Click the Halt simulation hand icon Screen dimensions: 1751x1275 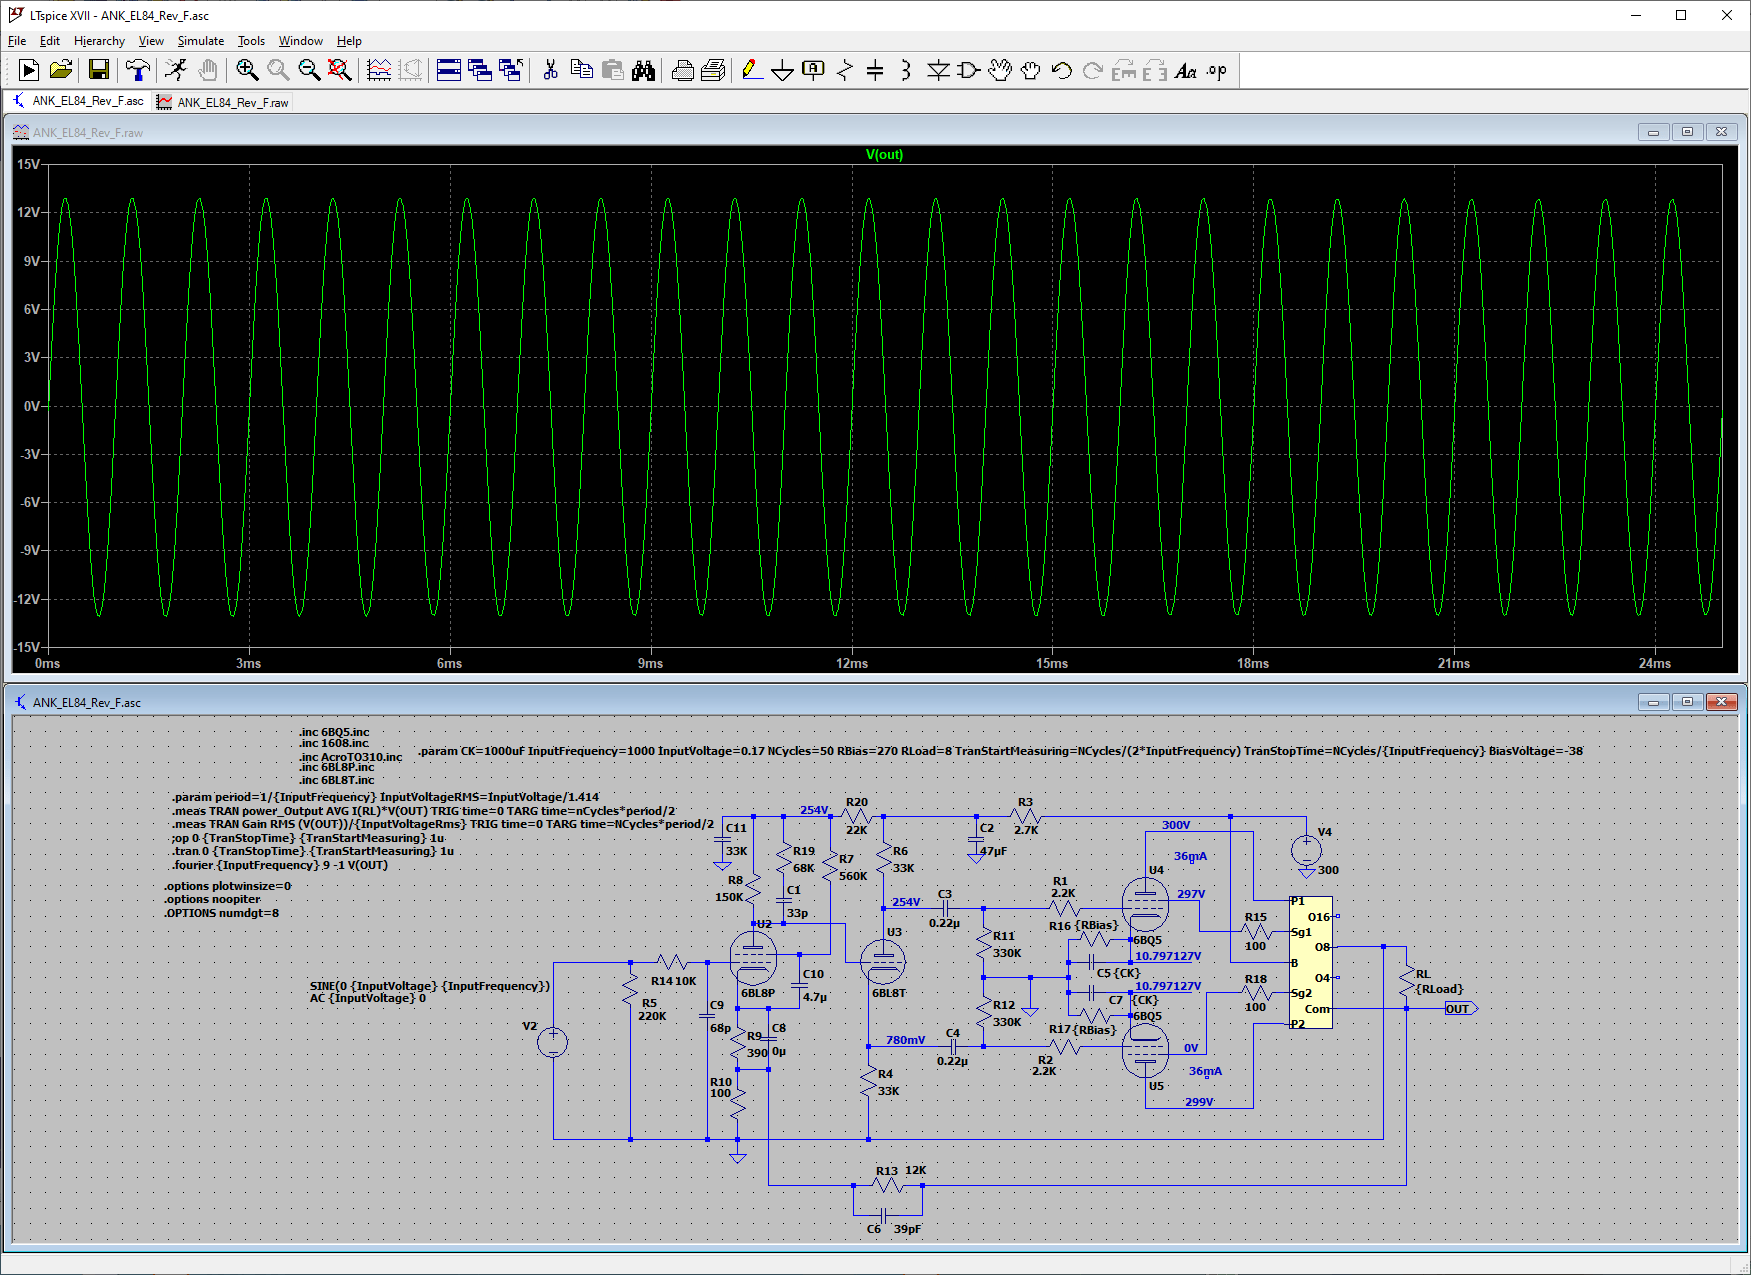207,70
